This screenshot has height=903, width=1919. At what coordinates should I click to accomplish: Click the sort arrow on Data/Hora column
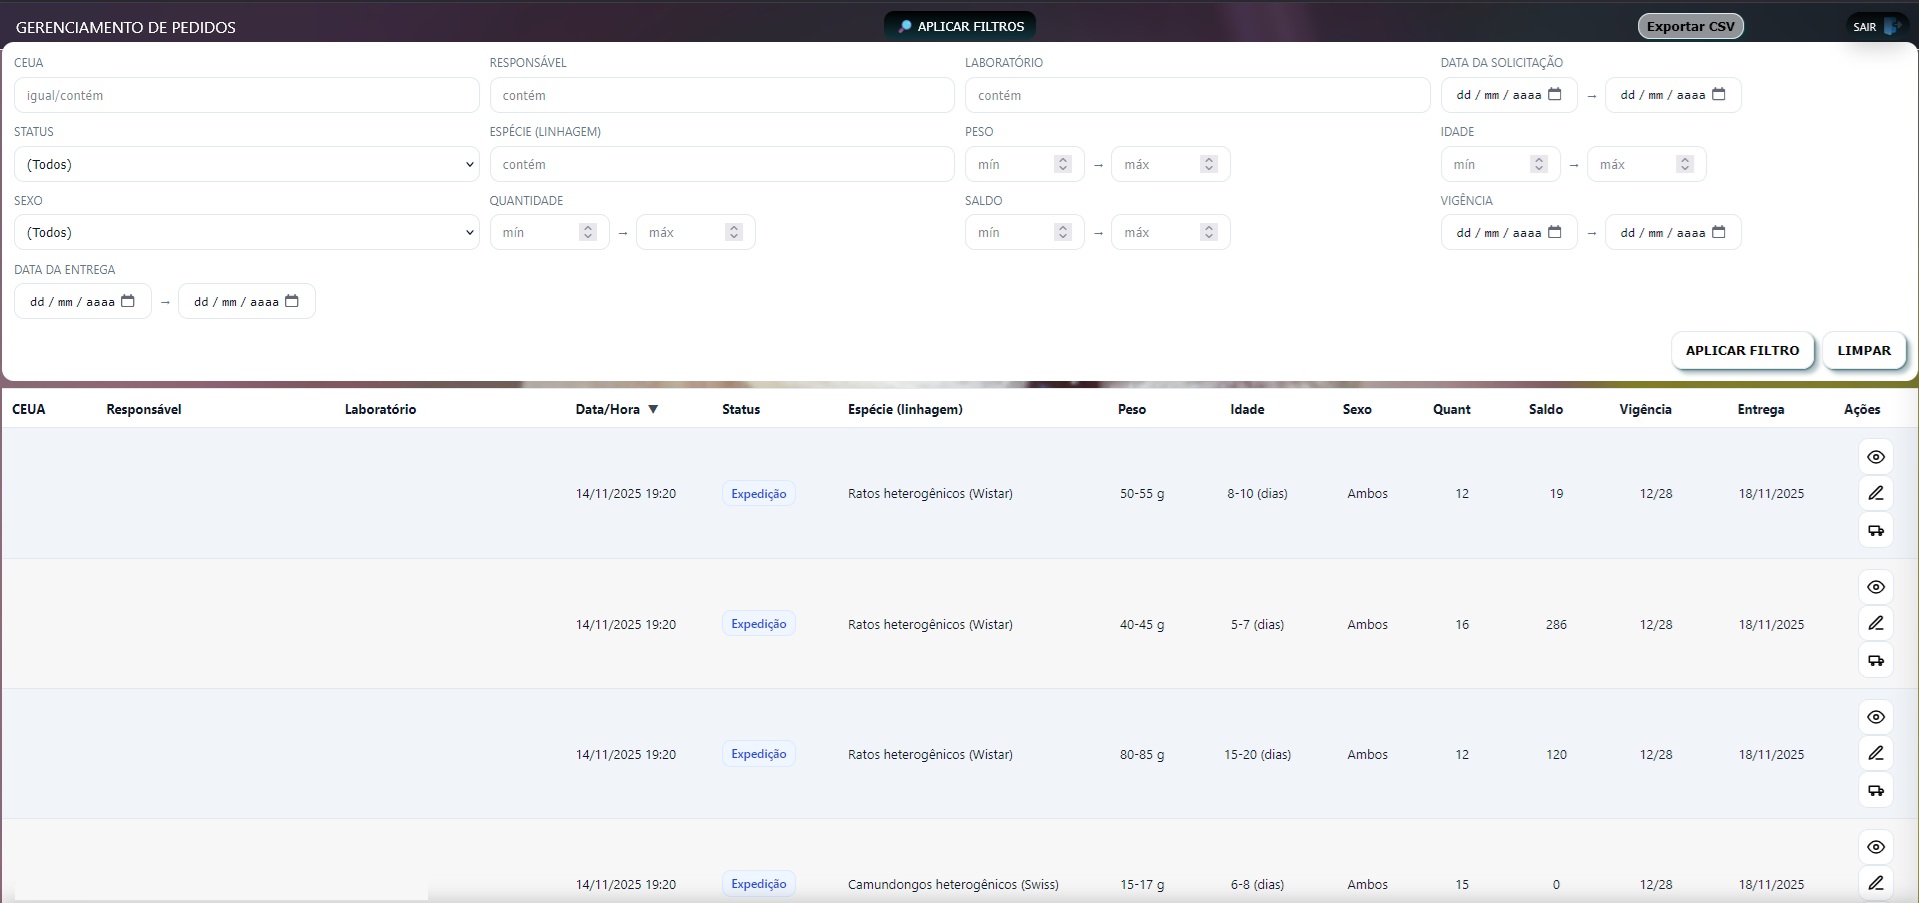point(654,408)
